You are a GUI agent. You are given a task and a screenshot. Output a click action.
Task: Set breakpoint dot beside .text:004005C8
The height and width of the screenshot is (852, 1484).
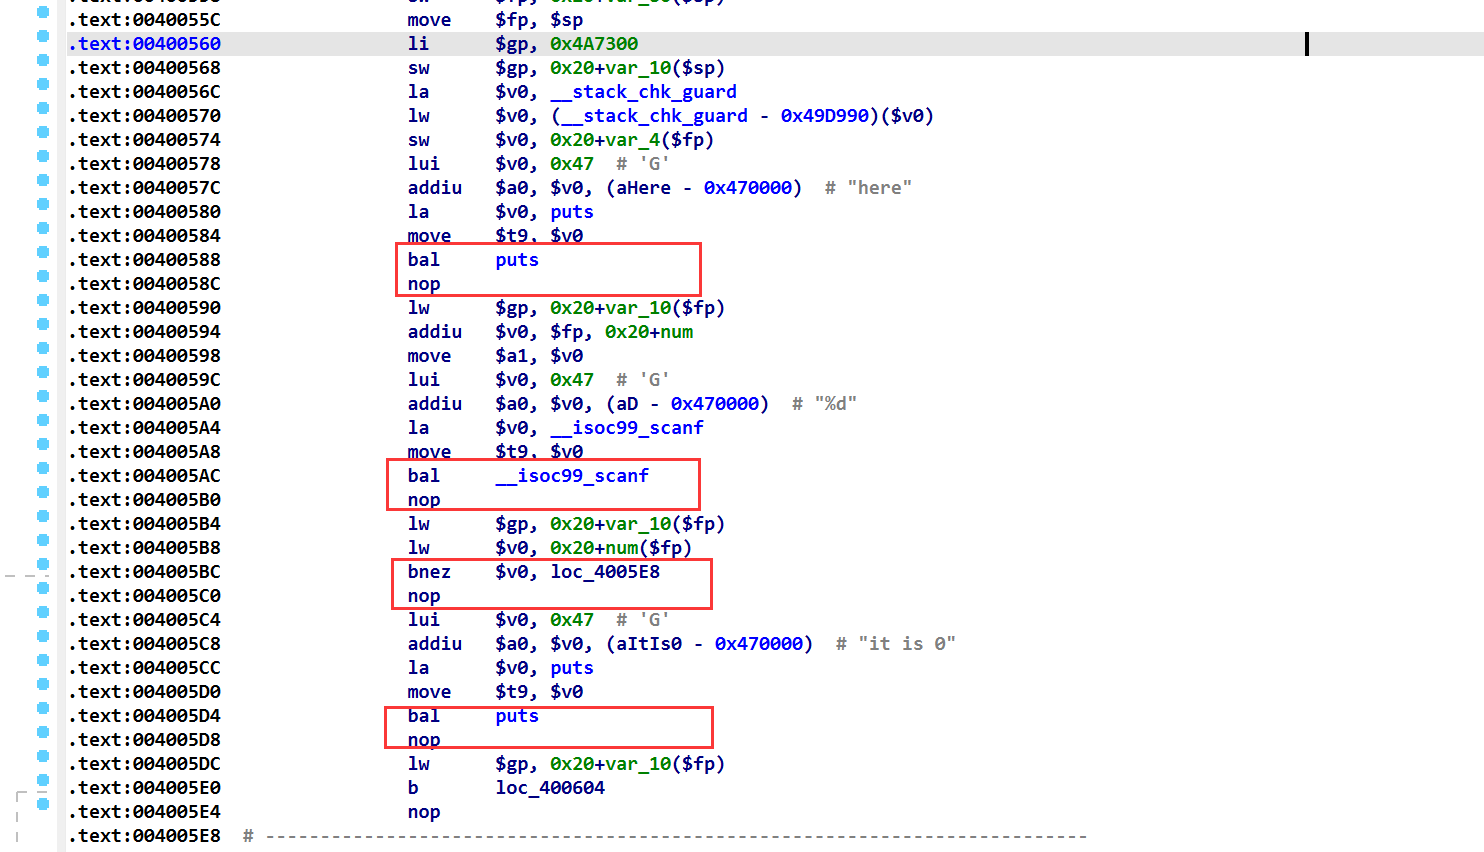43,636
